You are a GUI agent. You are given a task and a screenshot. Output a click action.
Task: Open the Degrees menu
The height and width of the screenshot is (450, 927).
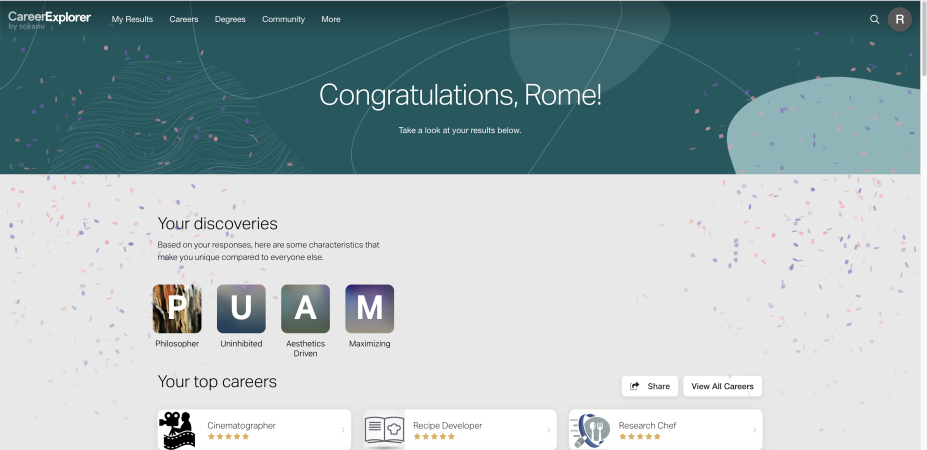[230, 19]
